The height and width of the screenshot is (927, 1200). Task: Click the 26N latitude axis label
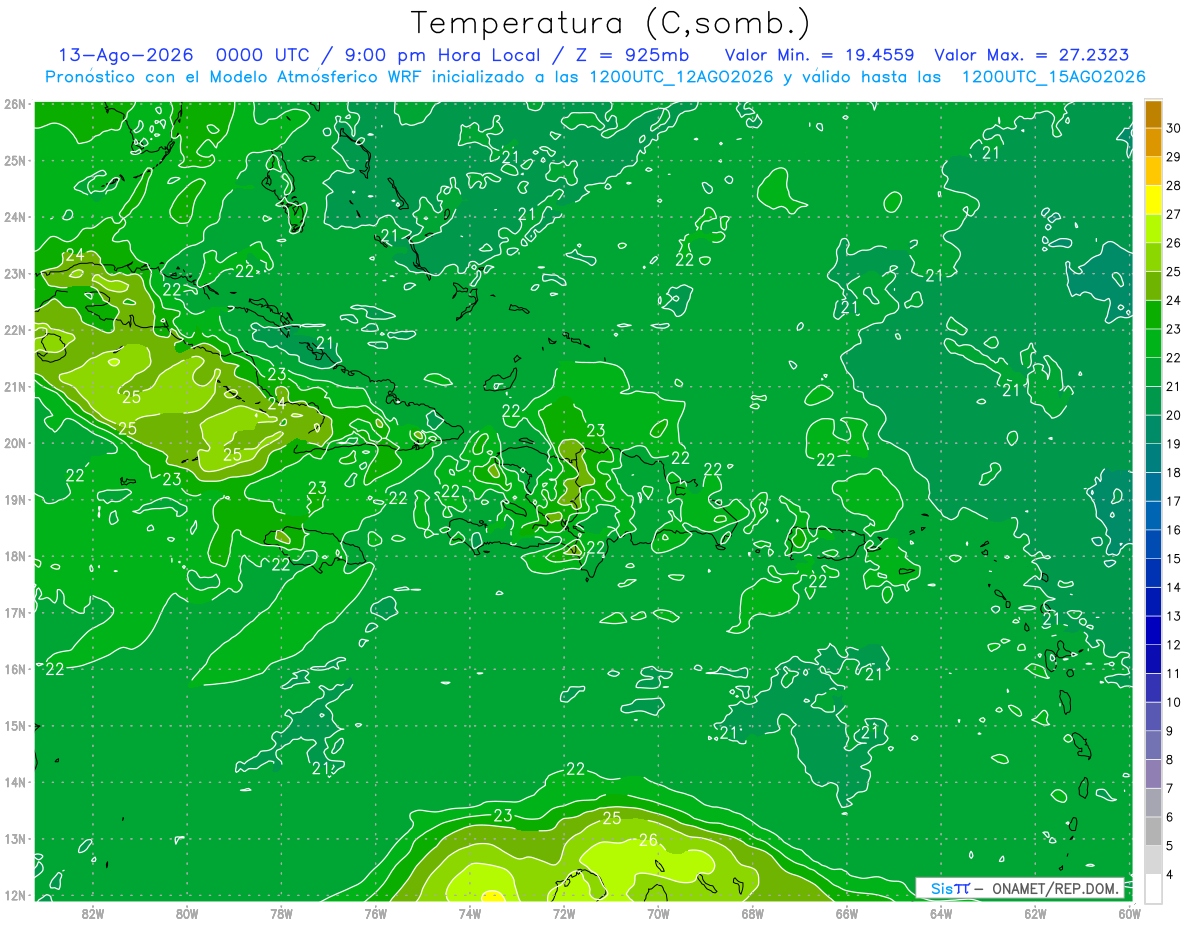(x=15, y=104)
